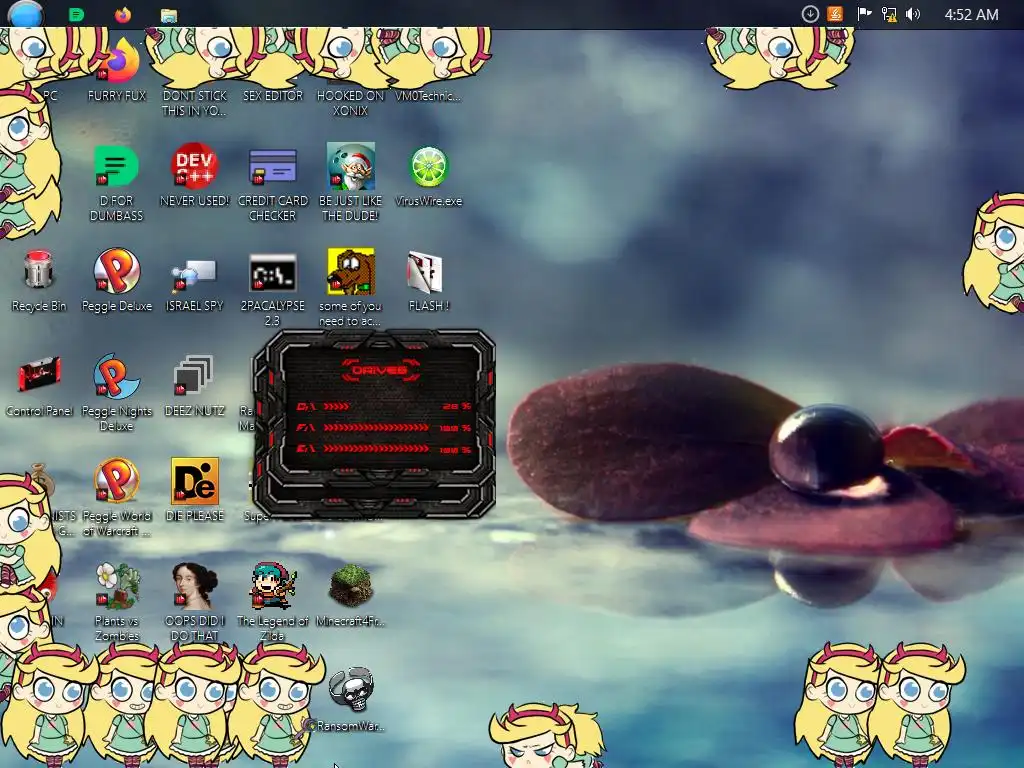Open the RansomWar... skull icon

click(x=351, y=690)
